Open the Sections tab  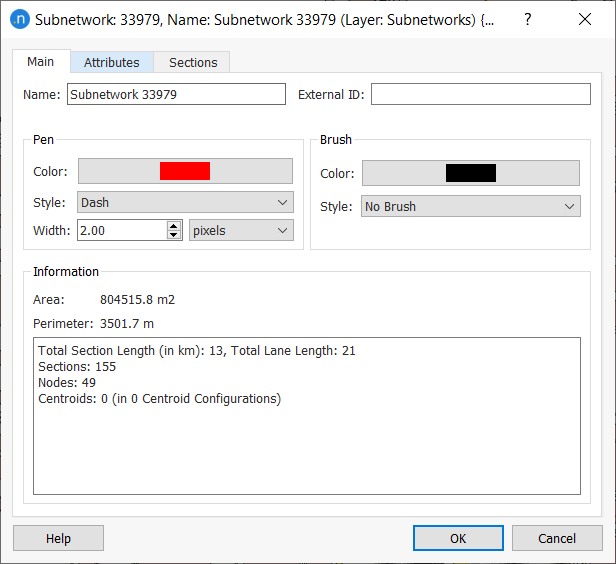coord(193,62)
